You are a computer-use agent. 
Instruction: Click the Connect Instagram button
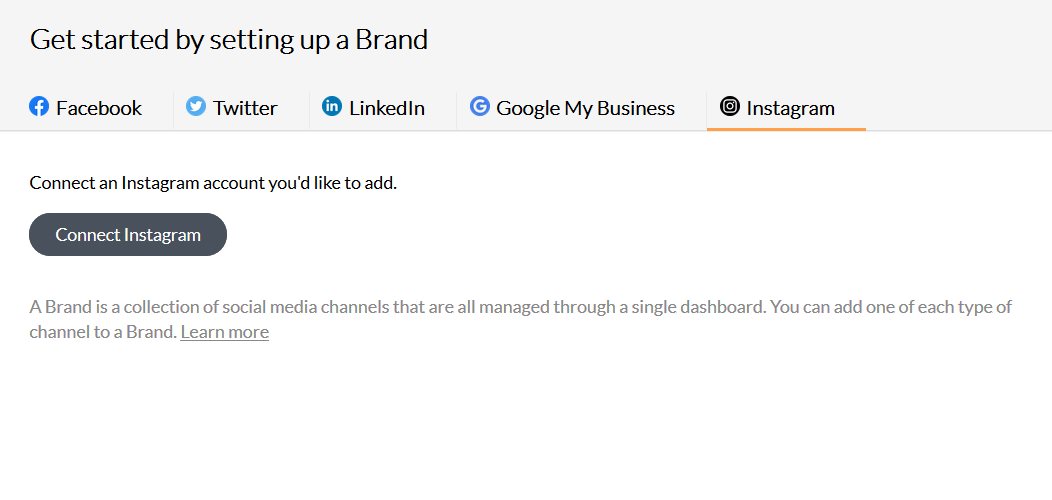click(128, 235)
